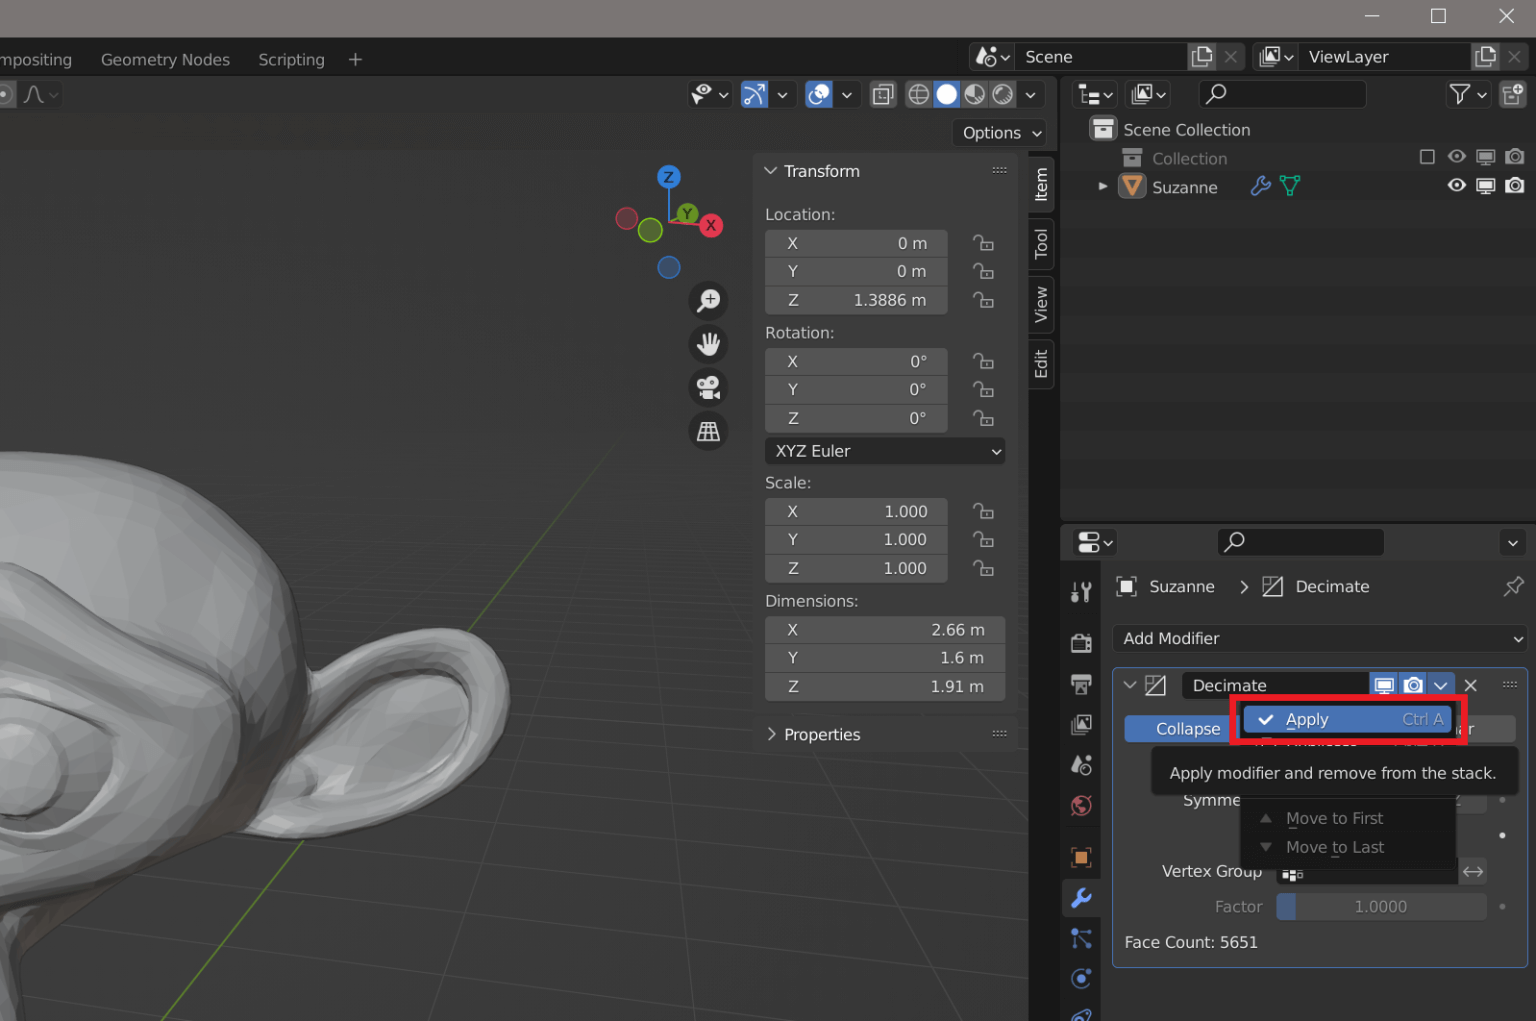Open Modifier properties wrench icon
This screenshot has height=1021, width=1536.
click(1081, 898)
